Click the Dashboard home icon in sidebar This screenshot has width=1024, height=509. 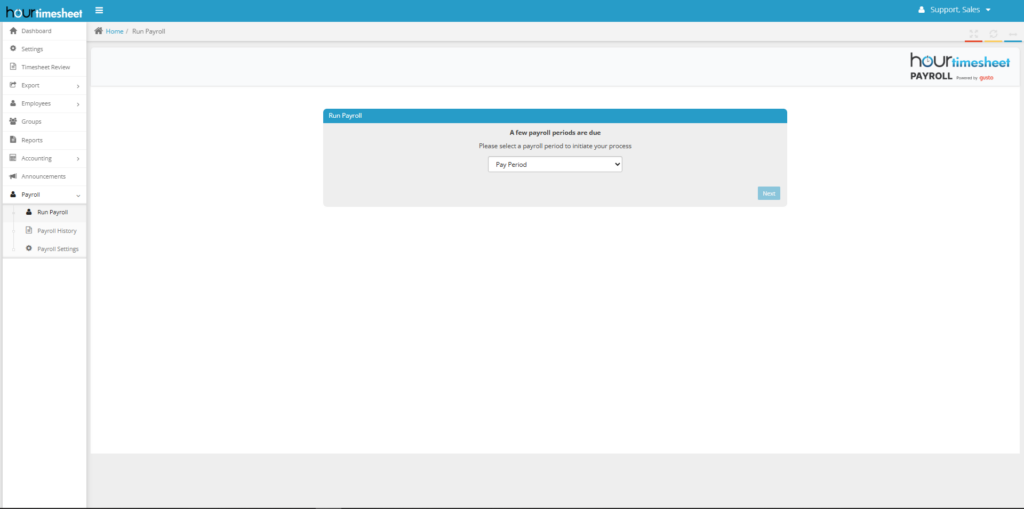(13, 31)
